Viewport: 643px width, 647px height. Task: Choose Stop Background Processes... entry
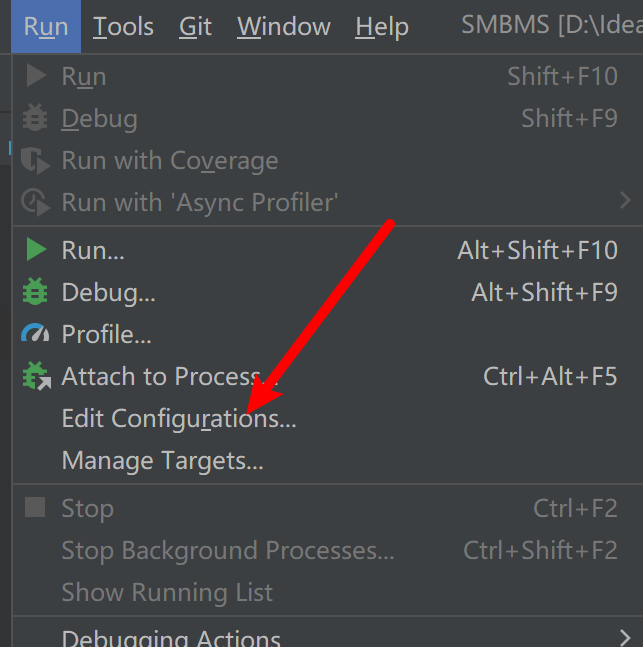228,550
